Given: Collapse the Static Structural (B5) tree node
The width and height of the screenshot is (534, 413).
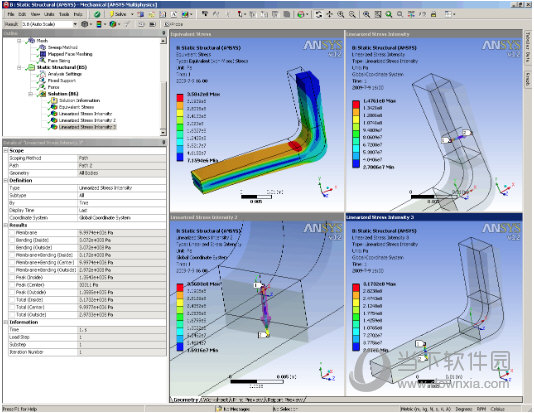Looking at the screenshot, I should pos(19,67).
